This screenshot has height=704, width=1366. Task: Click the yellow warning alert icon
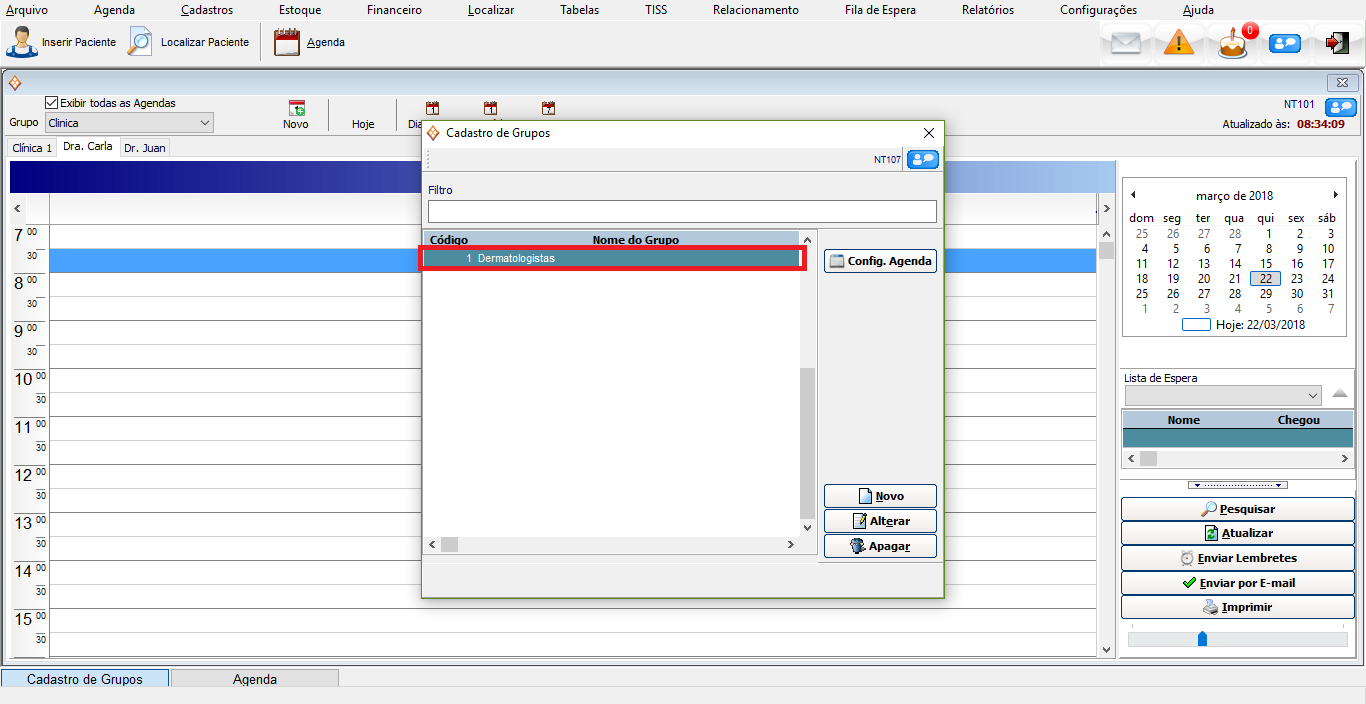point(1179,43)
